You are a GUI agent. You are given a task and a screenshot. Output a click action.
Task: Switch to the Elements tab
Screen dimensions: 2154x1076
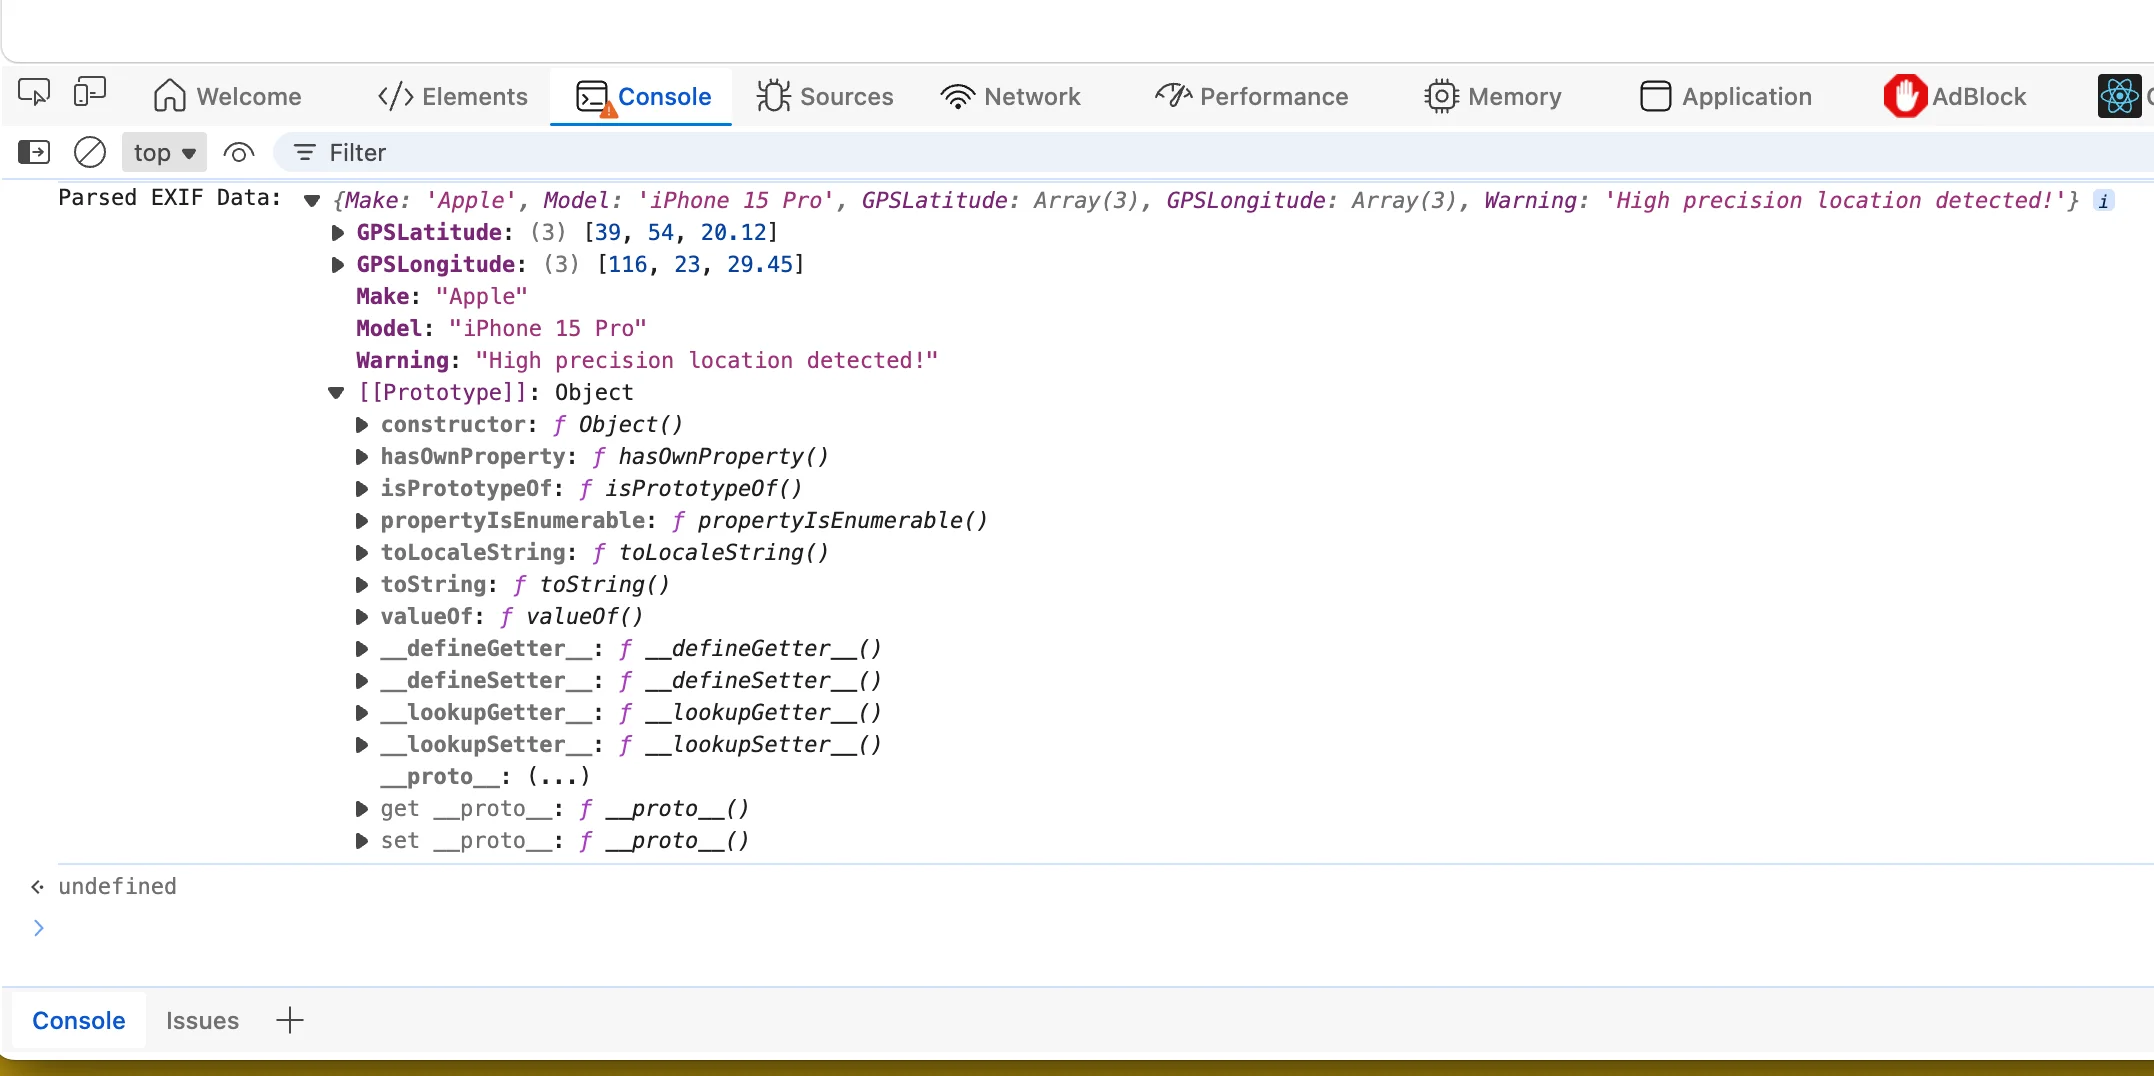[x=453, y=96]
